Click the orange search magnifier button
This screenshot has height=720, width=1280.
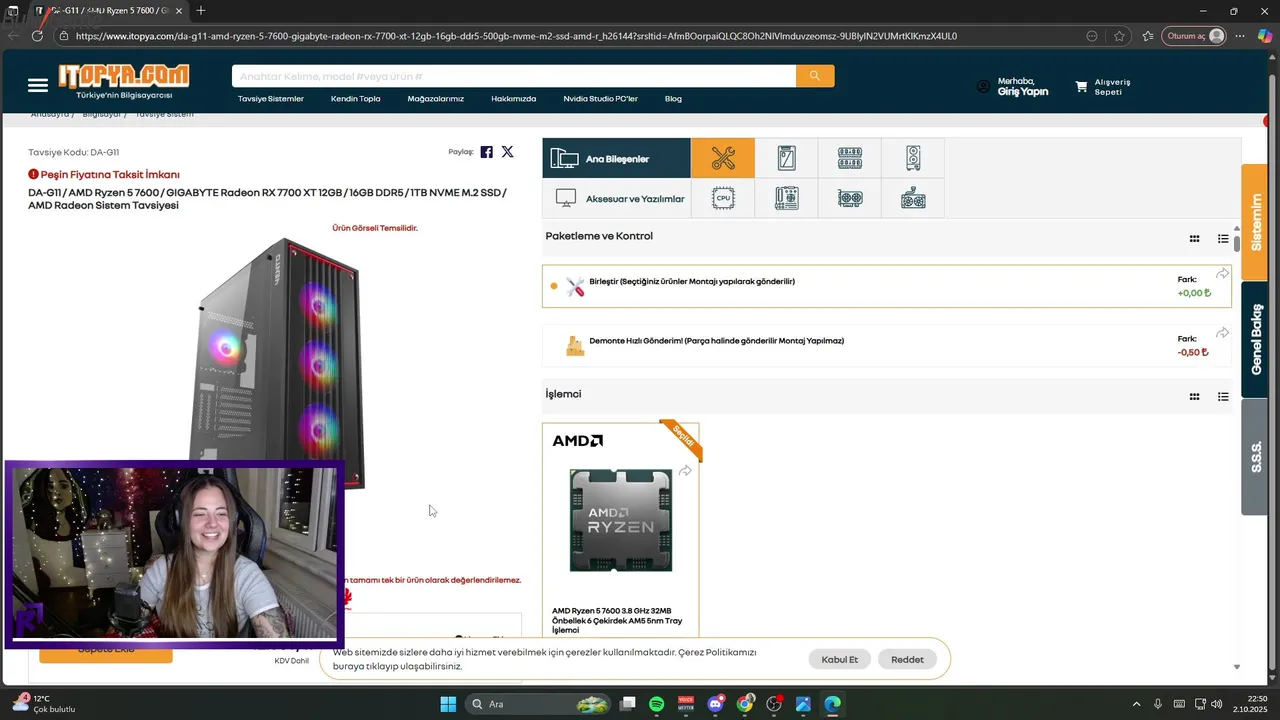(815, 76)
